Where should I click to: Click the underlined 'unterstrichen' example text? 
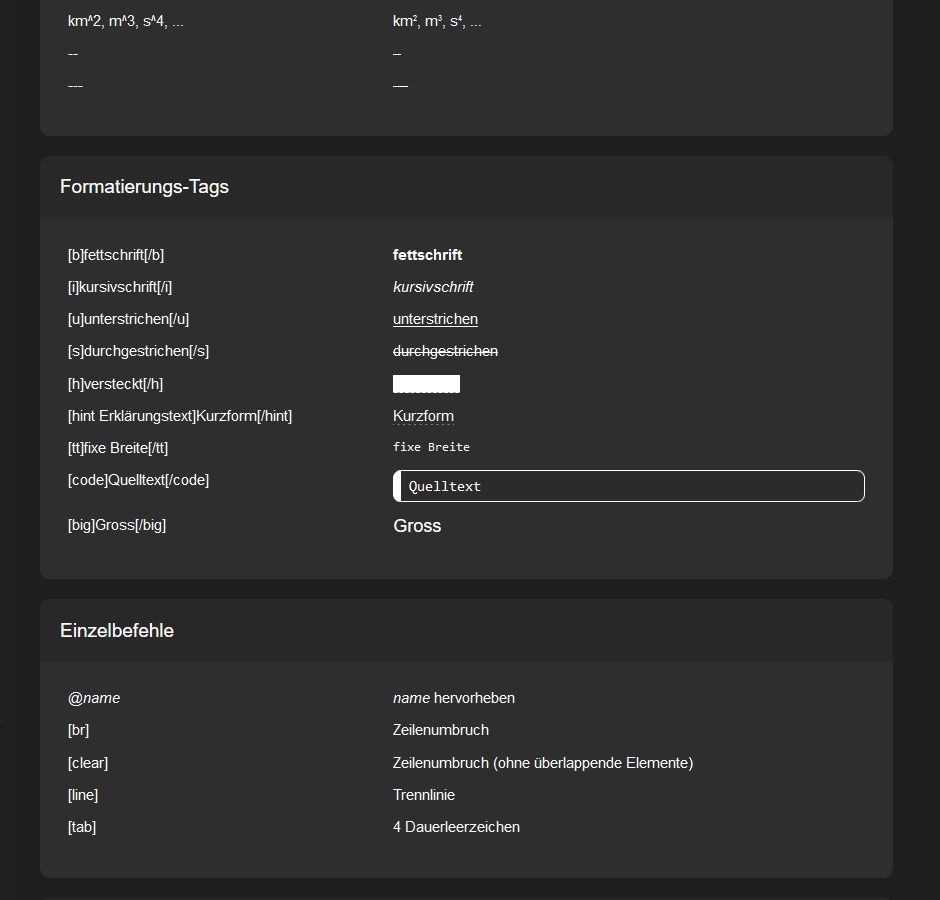coord(435,319)
